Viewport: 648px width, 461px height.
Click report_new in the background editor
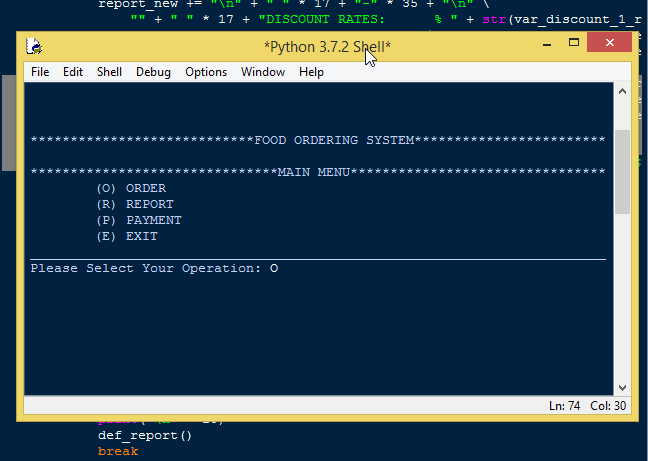pos(138,4)
